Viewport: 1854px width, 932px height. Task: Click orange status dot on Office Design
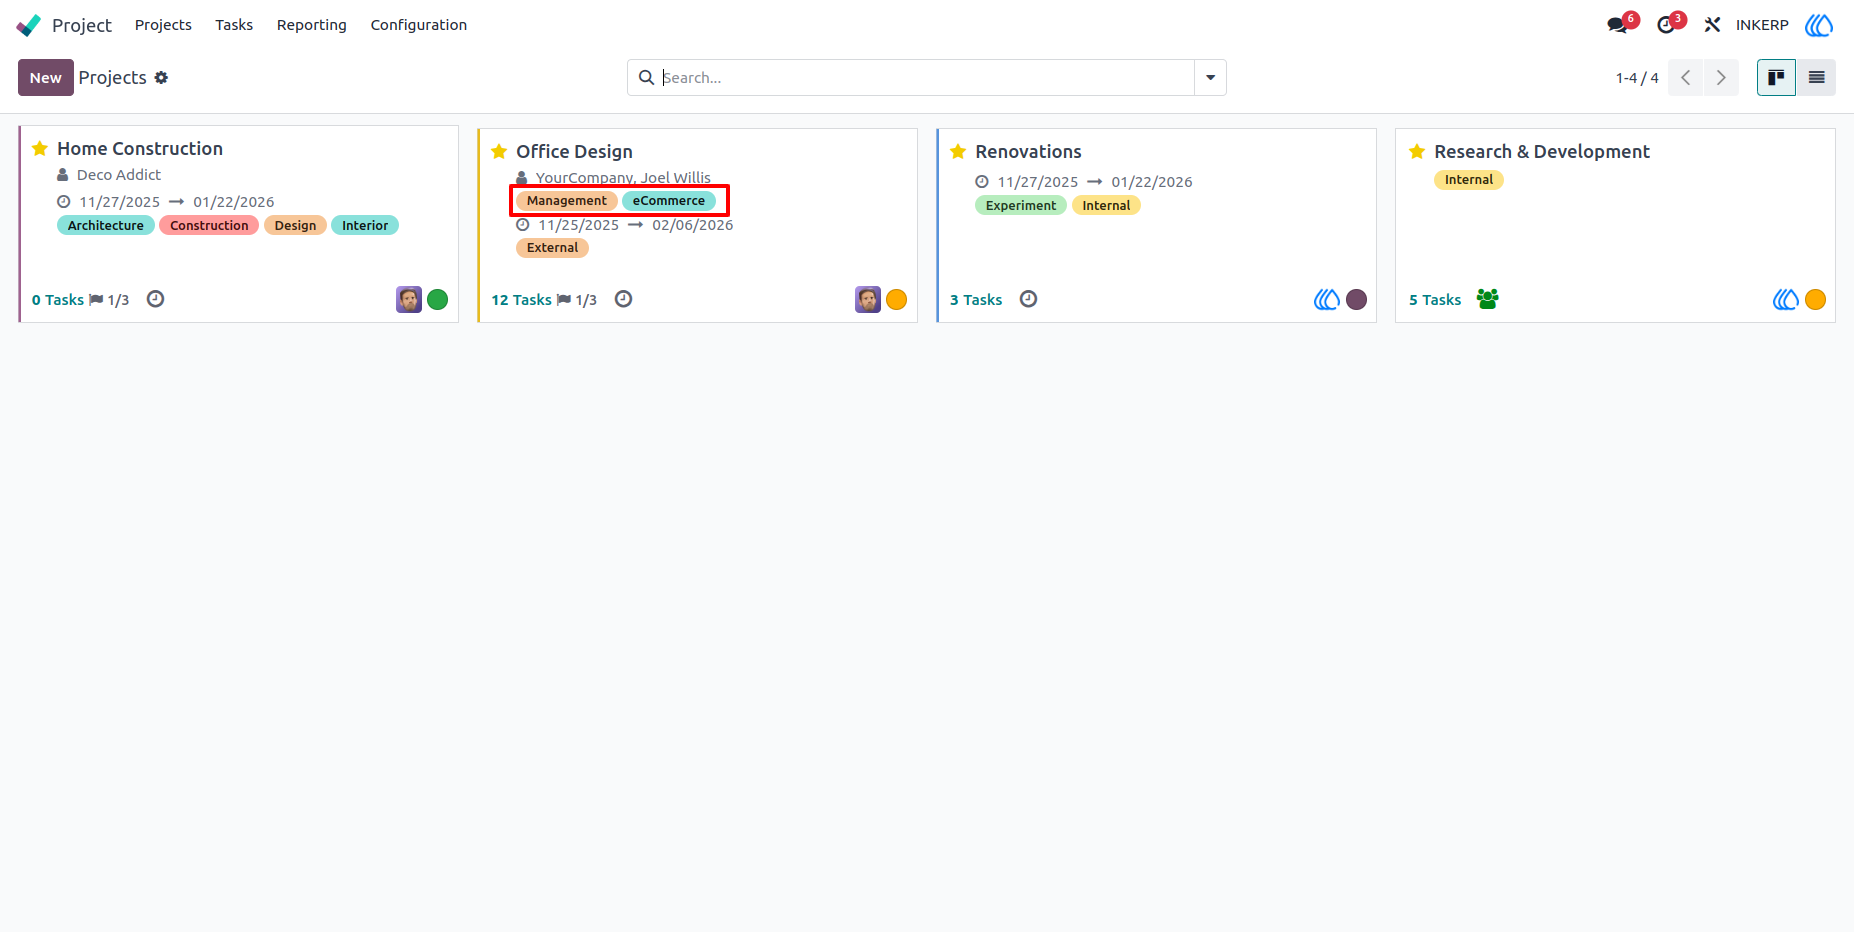pos(897,299)
